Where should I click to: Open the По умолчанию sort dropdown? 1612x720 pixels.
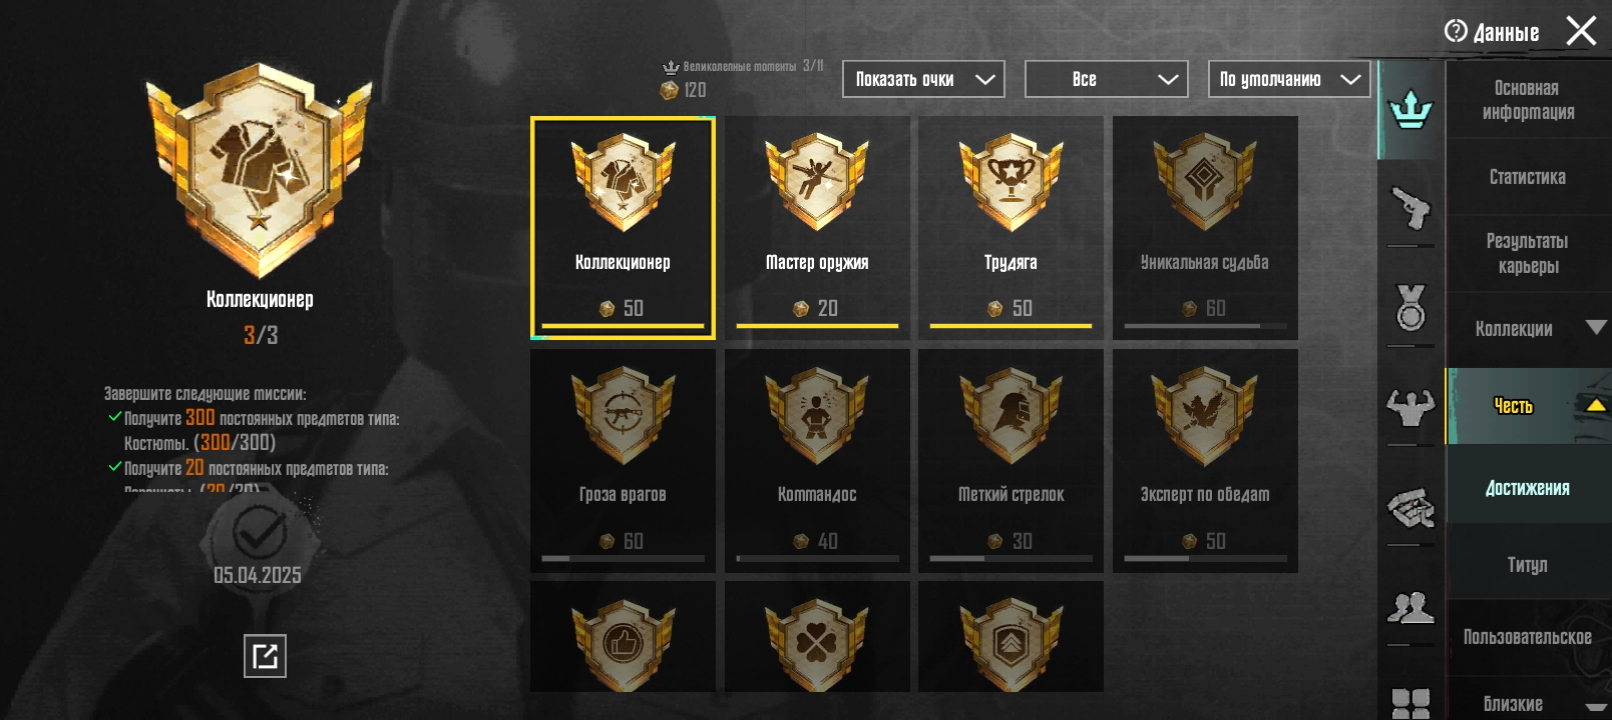coord(1289,79)
